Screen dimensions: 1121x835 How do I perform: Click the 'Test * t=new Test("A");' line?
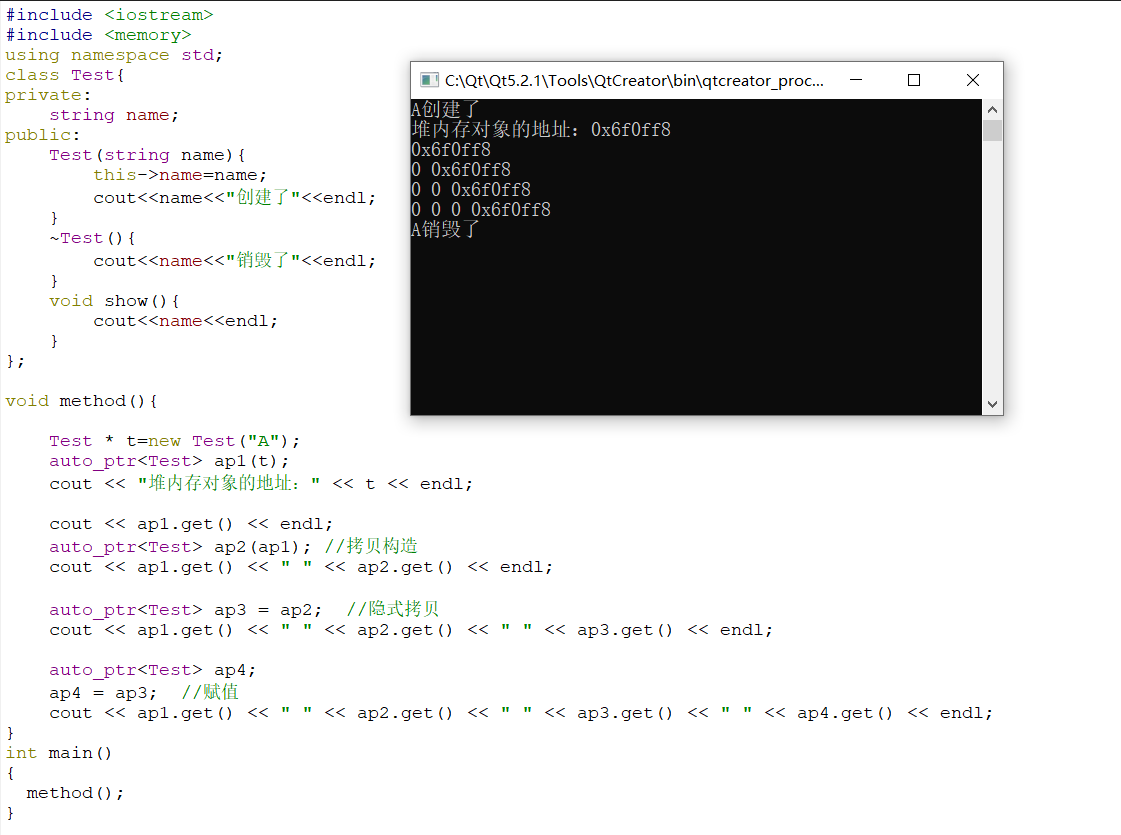pos(174,441)
